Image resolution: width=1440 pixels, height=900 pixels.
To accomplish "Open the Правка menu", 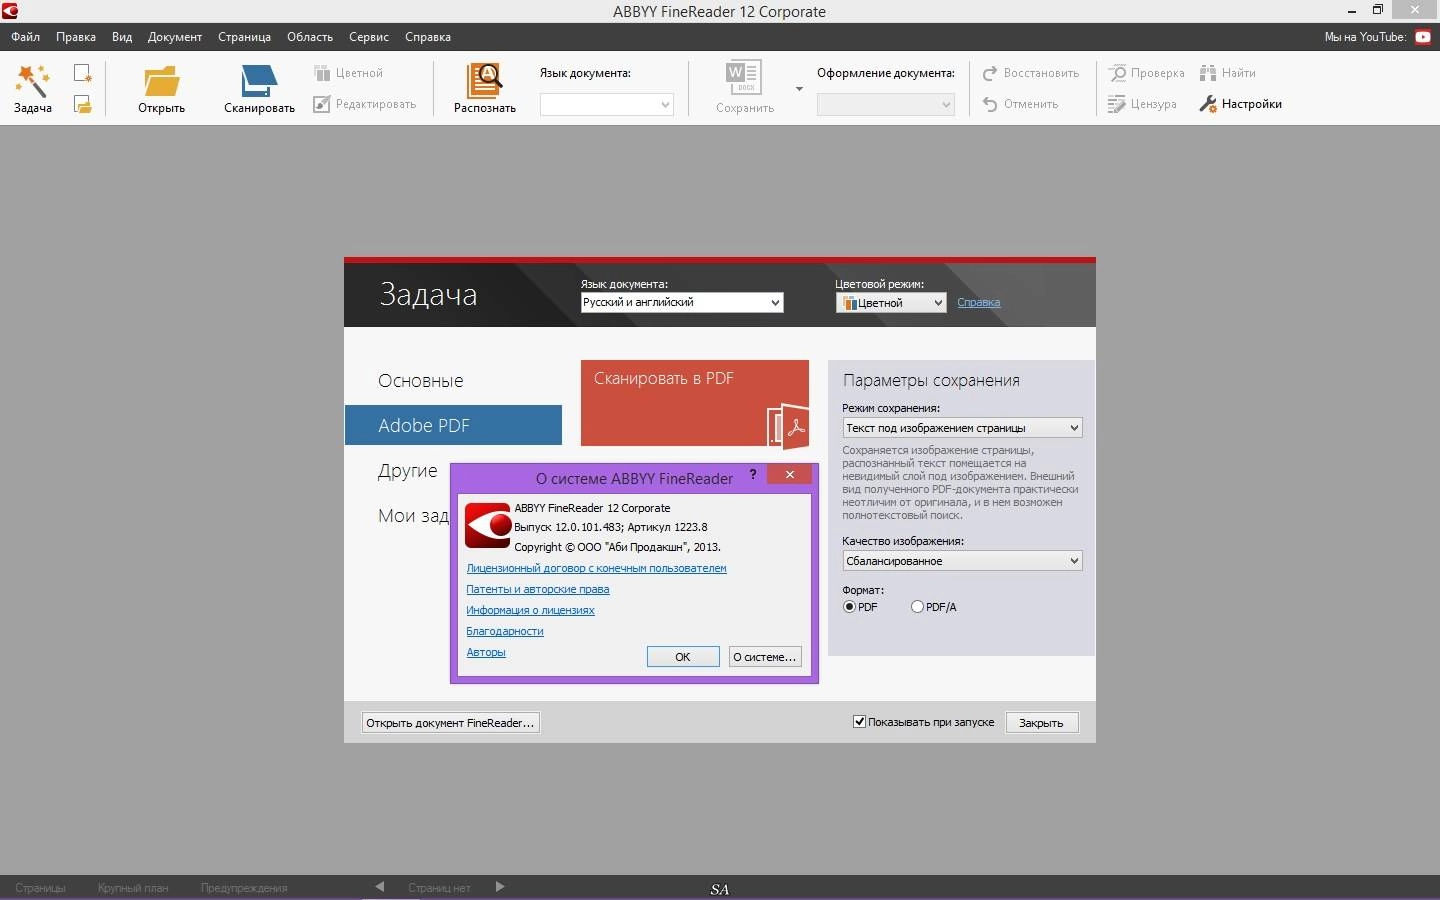I will 76,37.
